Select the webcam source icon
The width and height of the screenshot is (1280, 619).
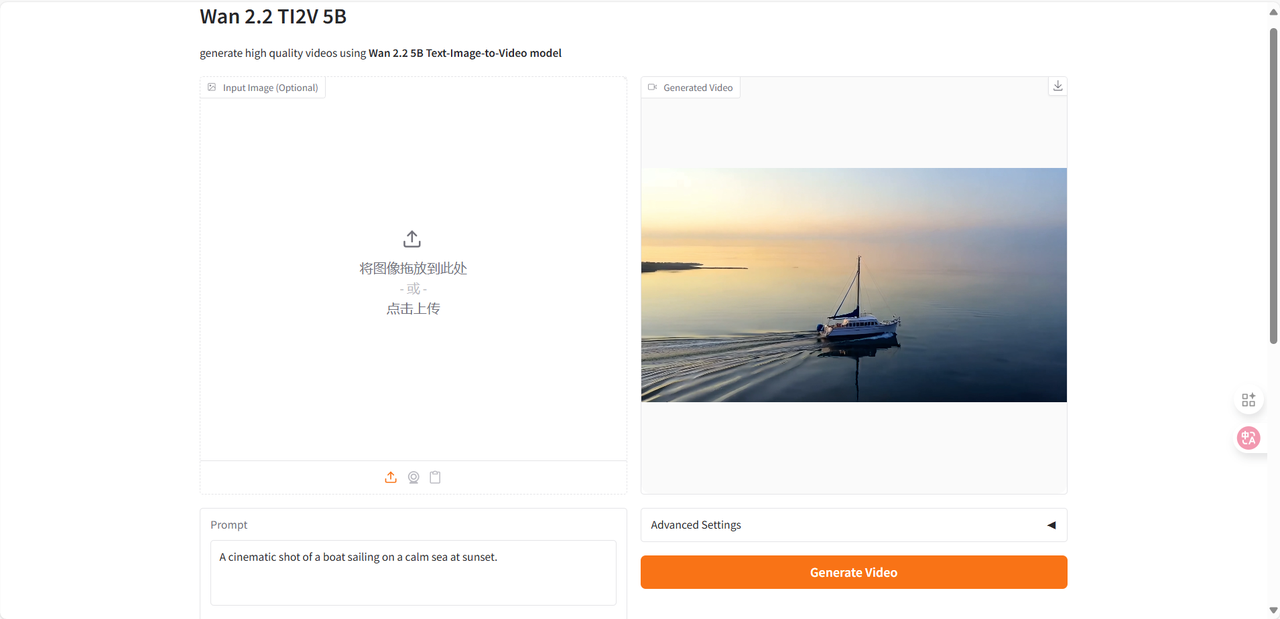[413, 477]
